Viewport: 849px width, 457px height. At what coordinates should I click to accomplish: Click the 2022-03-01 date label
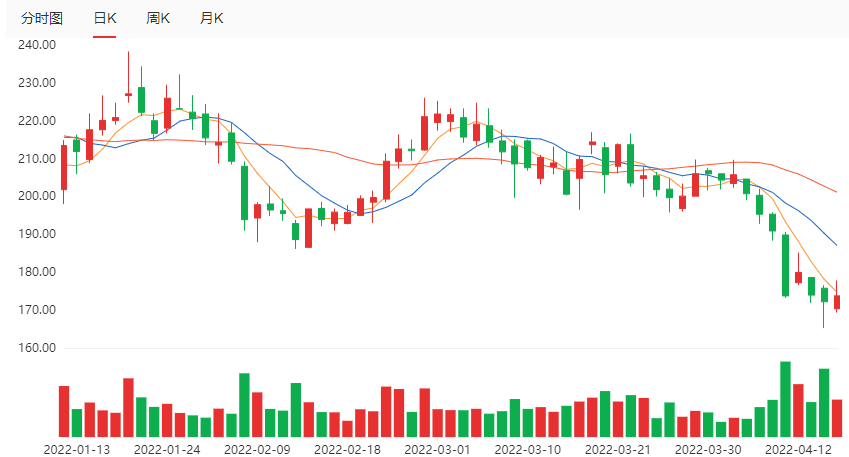[x=437, y=449]
